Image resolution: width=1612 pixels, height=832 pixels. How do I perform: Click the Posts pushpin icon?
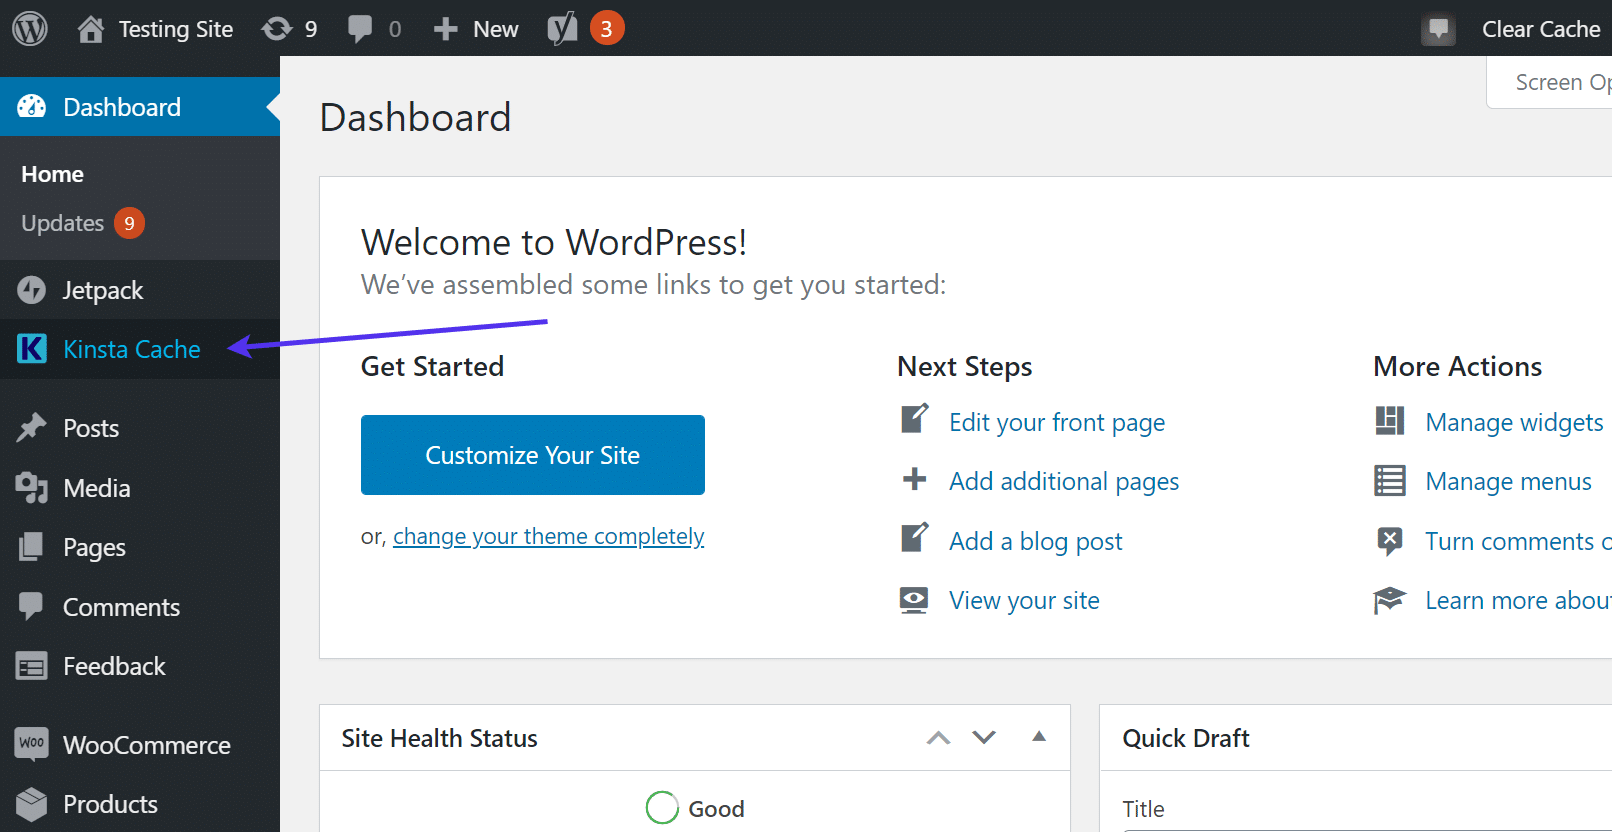tap(32, 428)
